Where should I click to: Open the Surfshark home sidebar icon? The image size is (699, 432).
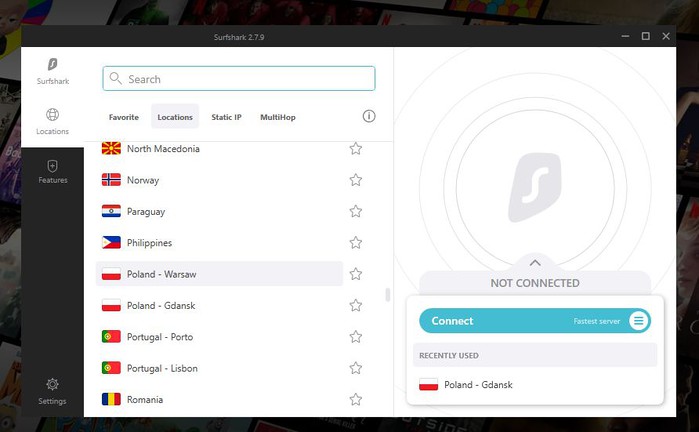(53, 65)
